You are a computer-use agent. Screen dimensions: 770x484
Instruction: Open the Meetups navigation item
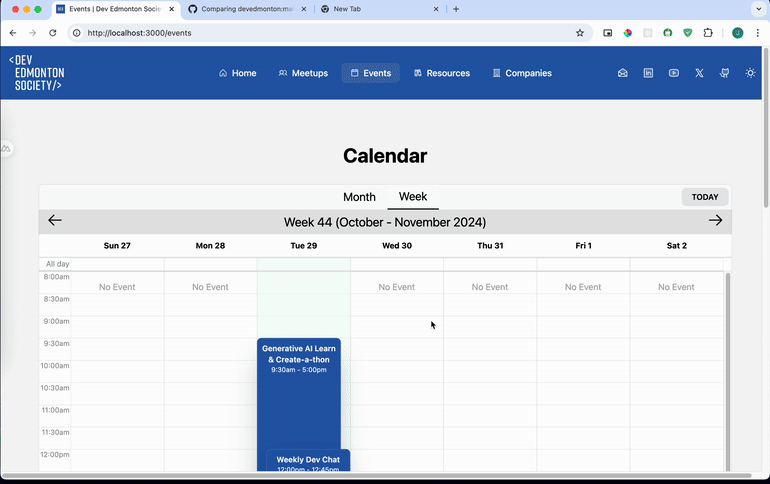[303, 73]
